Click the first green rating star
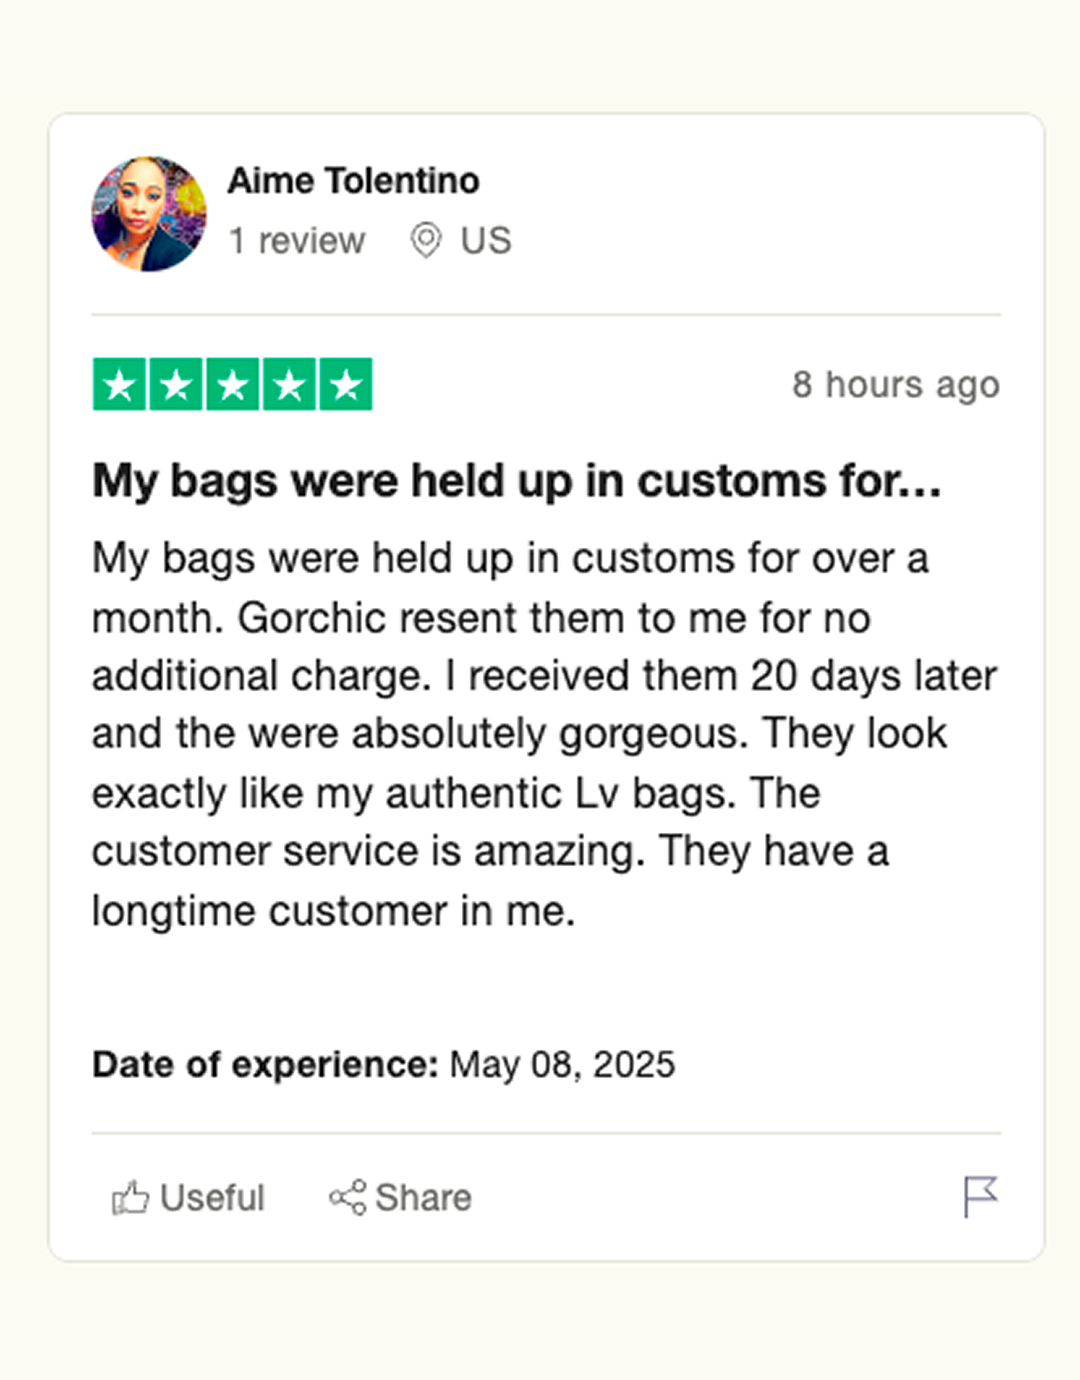This screenshot has width=1080, height=1380. [x=120, y=385]
